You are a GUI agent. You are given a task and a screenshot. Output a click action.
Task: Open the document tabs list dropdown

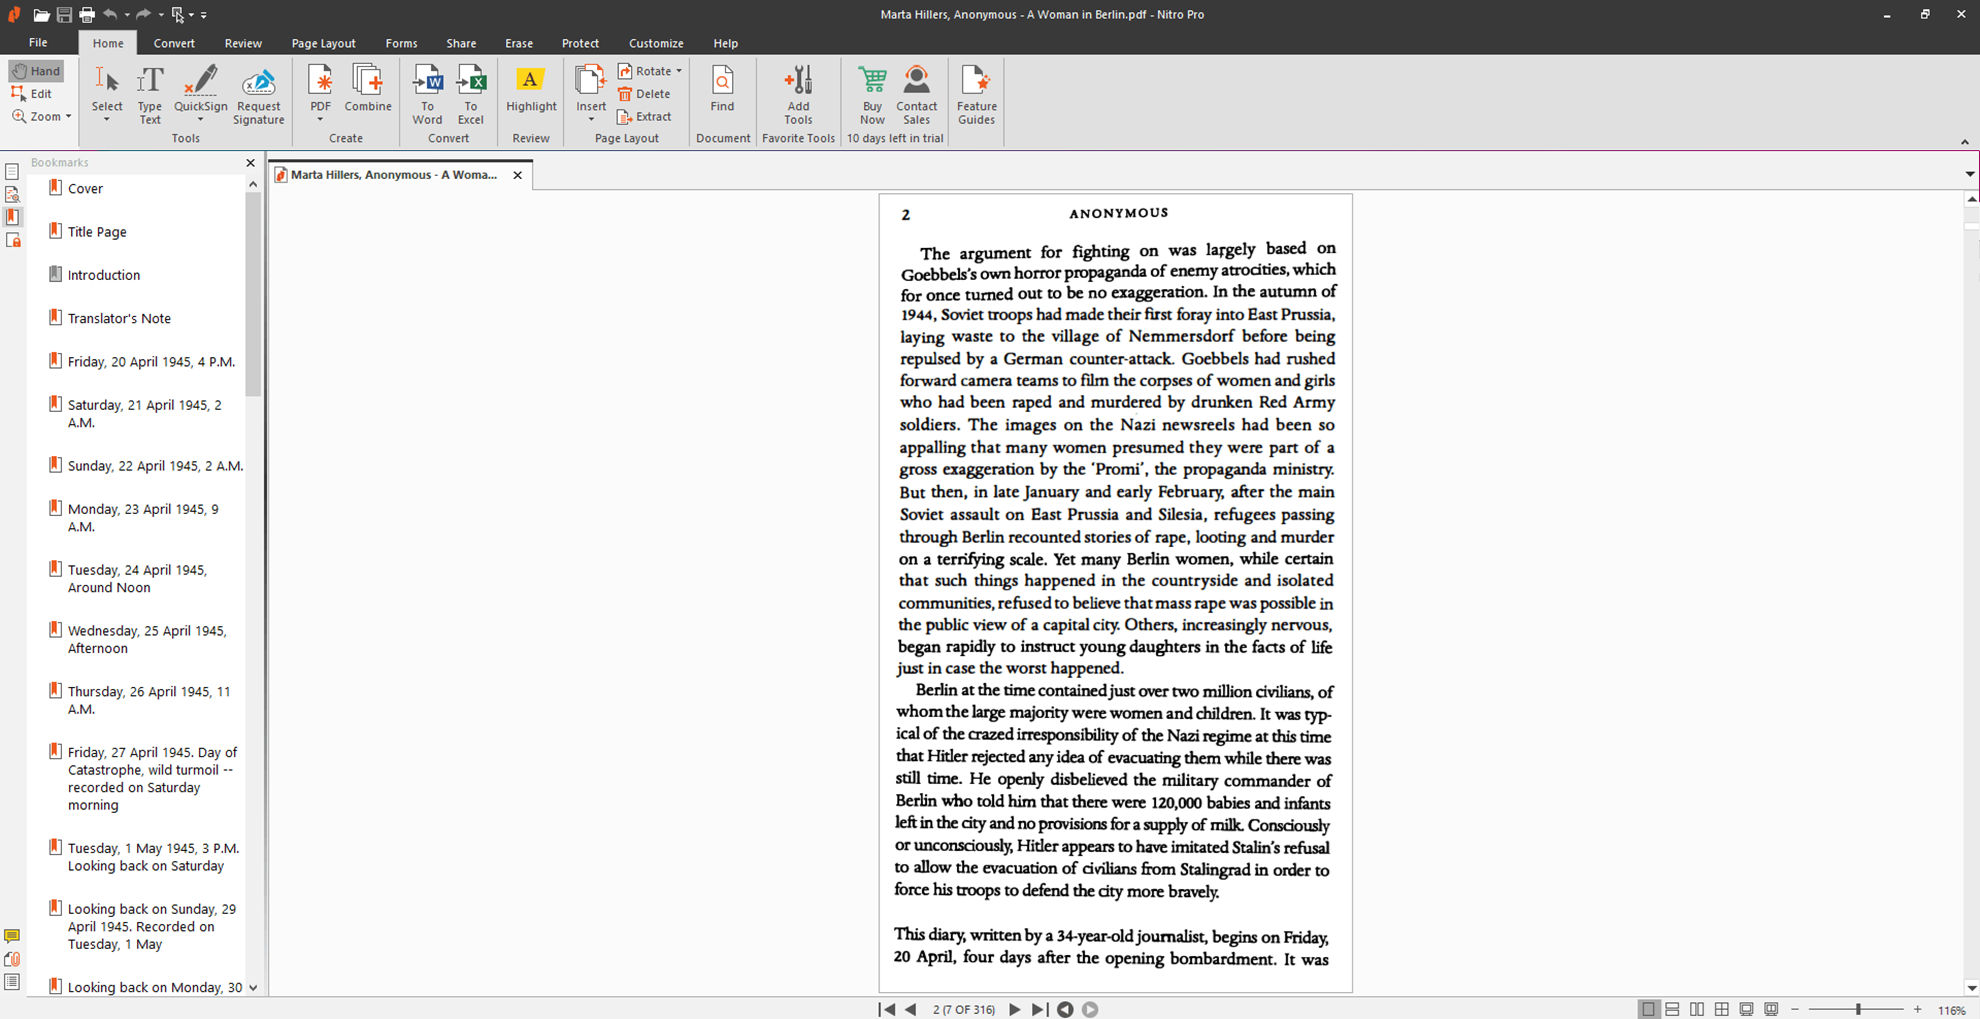1969,174
